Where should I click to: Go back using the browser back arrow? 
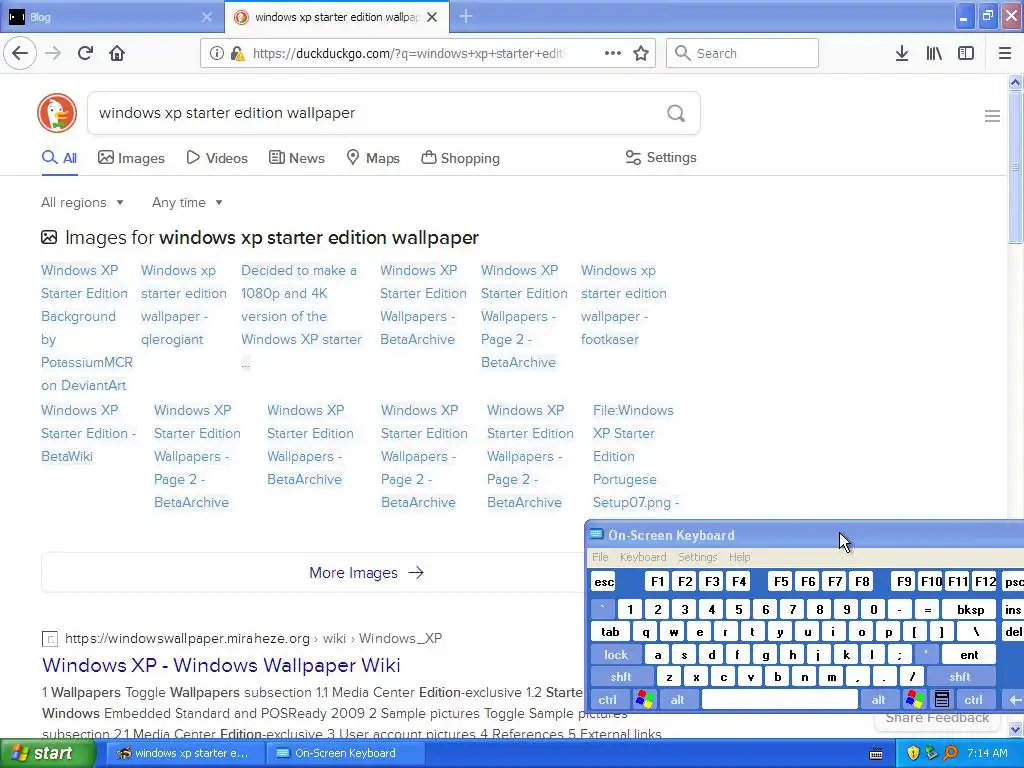[20, 54]
